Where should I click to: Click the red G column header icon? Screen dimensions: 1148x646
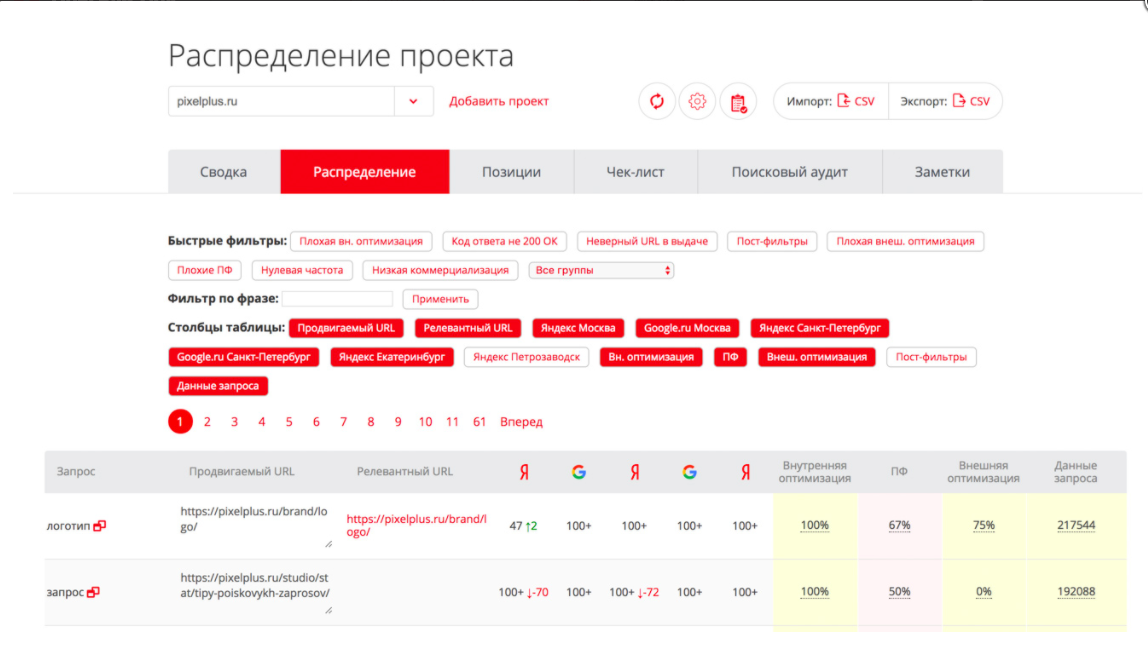(x=579, y=472)
